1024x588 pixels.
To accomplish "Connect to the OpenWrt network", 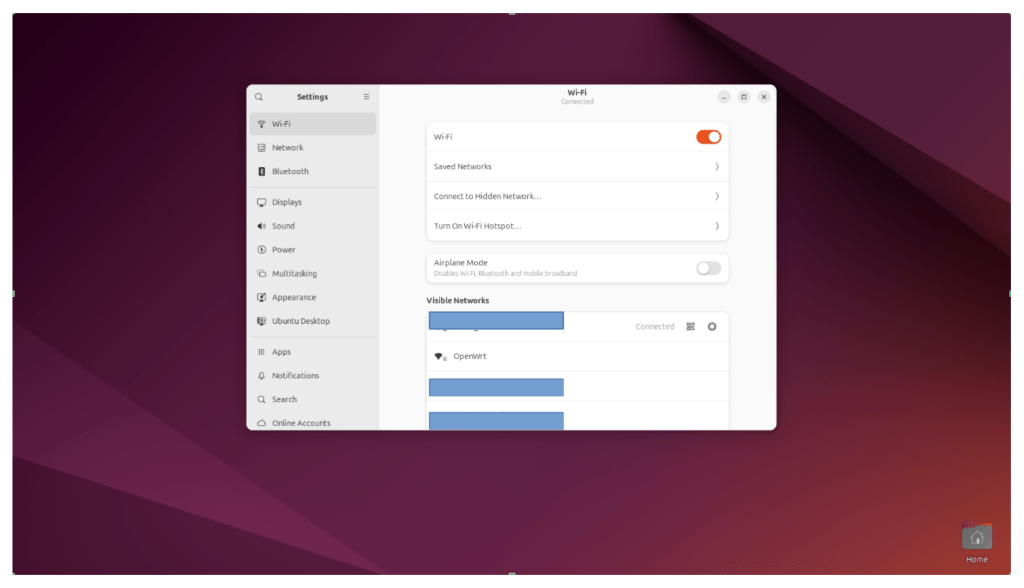I will click(x=577, y=357).
